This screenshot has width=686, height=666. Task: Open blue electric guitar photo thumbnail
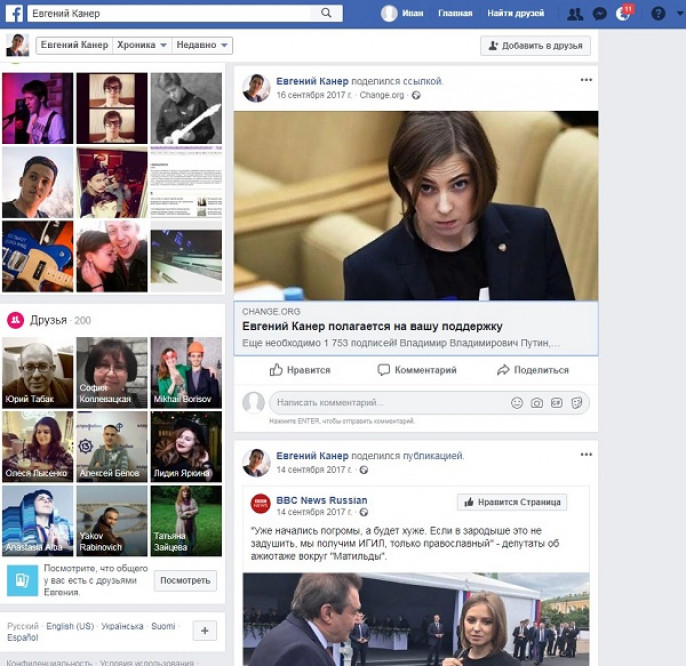pyautogui.click(x=38, y=256)
